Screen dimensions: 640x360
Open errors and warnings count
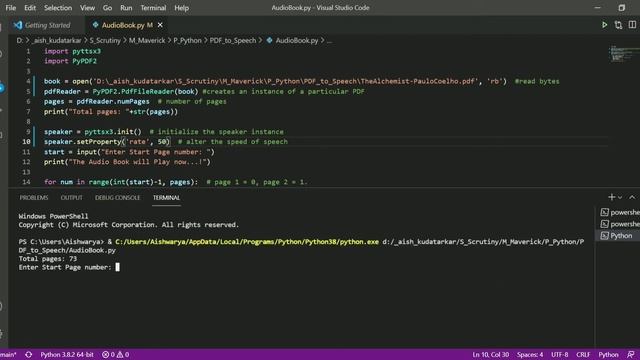pyautogui.click(x=116, y=355)
